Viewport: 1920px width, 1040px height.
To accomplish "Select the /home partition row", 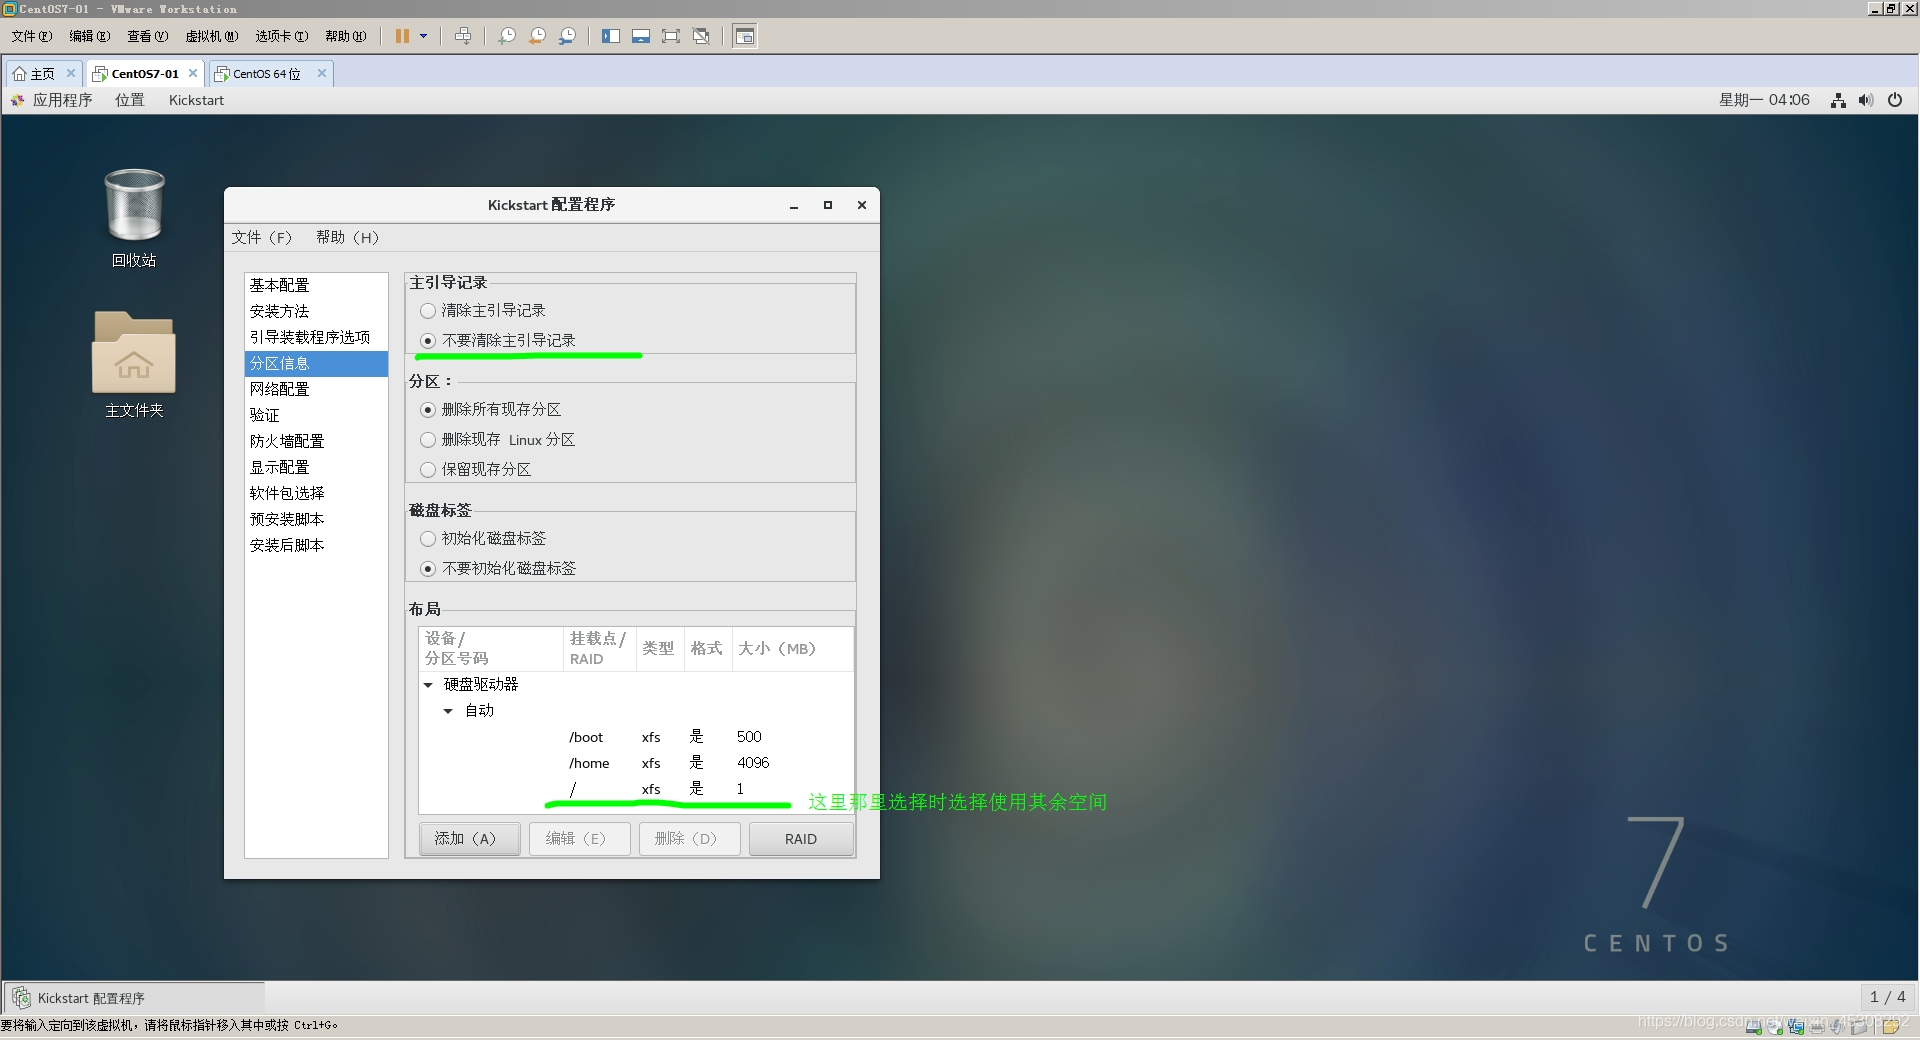I will click(636, 763).
